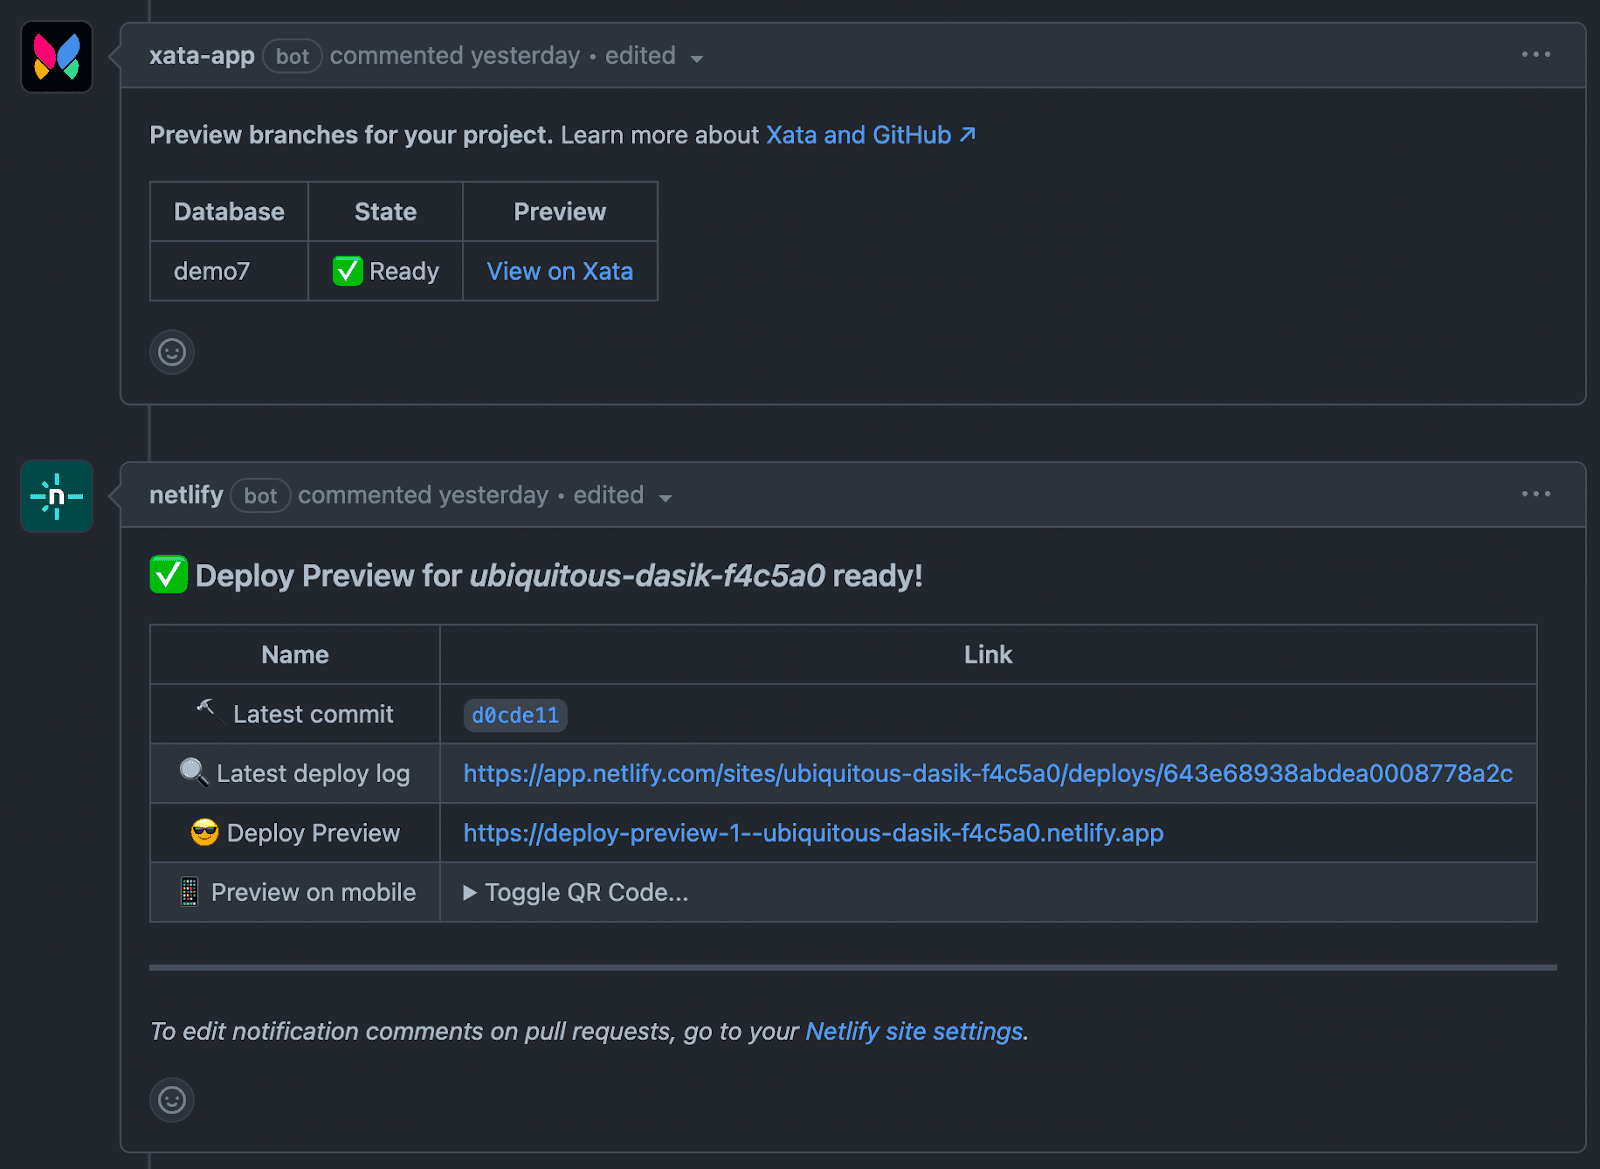The height and width of the screenshot is (1169, 1600).
Task: Click the green Ready checkmark icon
Action: (348, 271)
